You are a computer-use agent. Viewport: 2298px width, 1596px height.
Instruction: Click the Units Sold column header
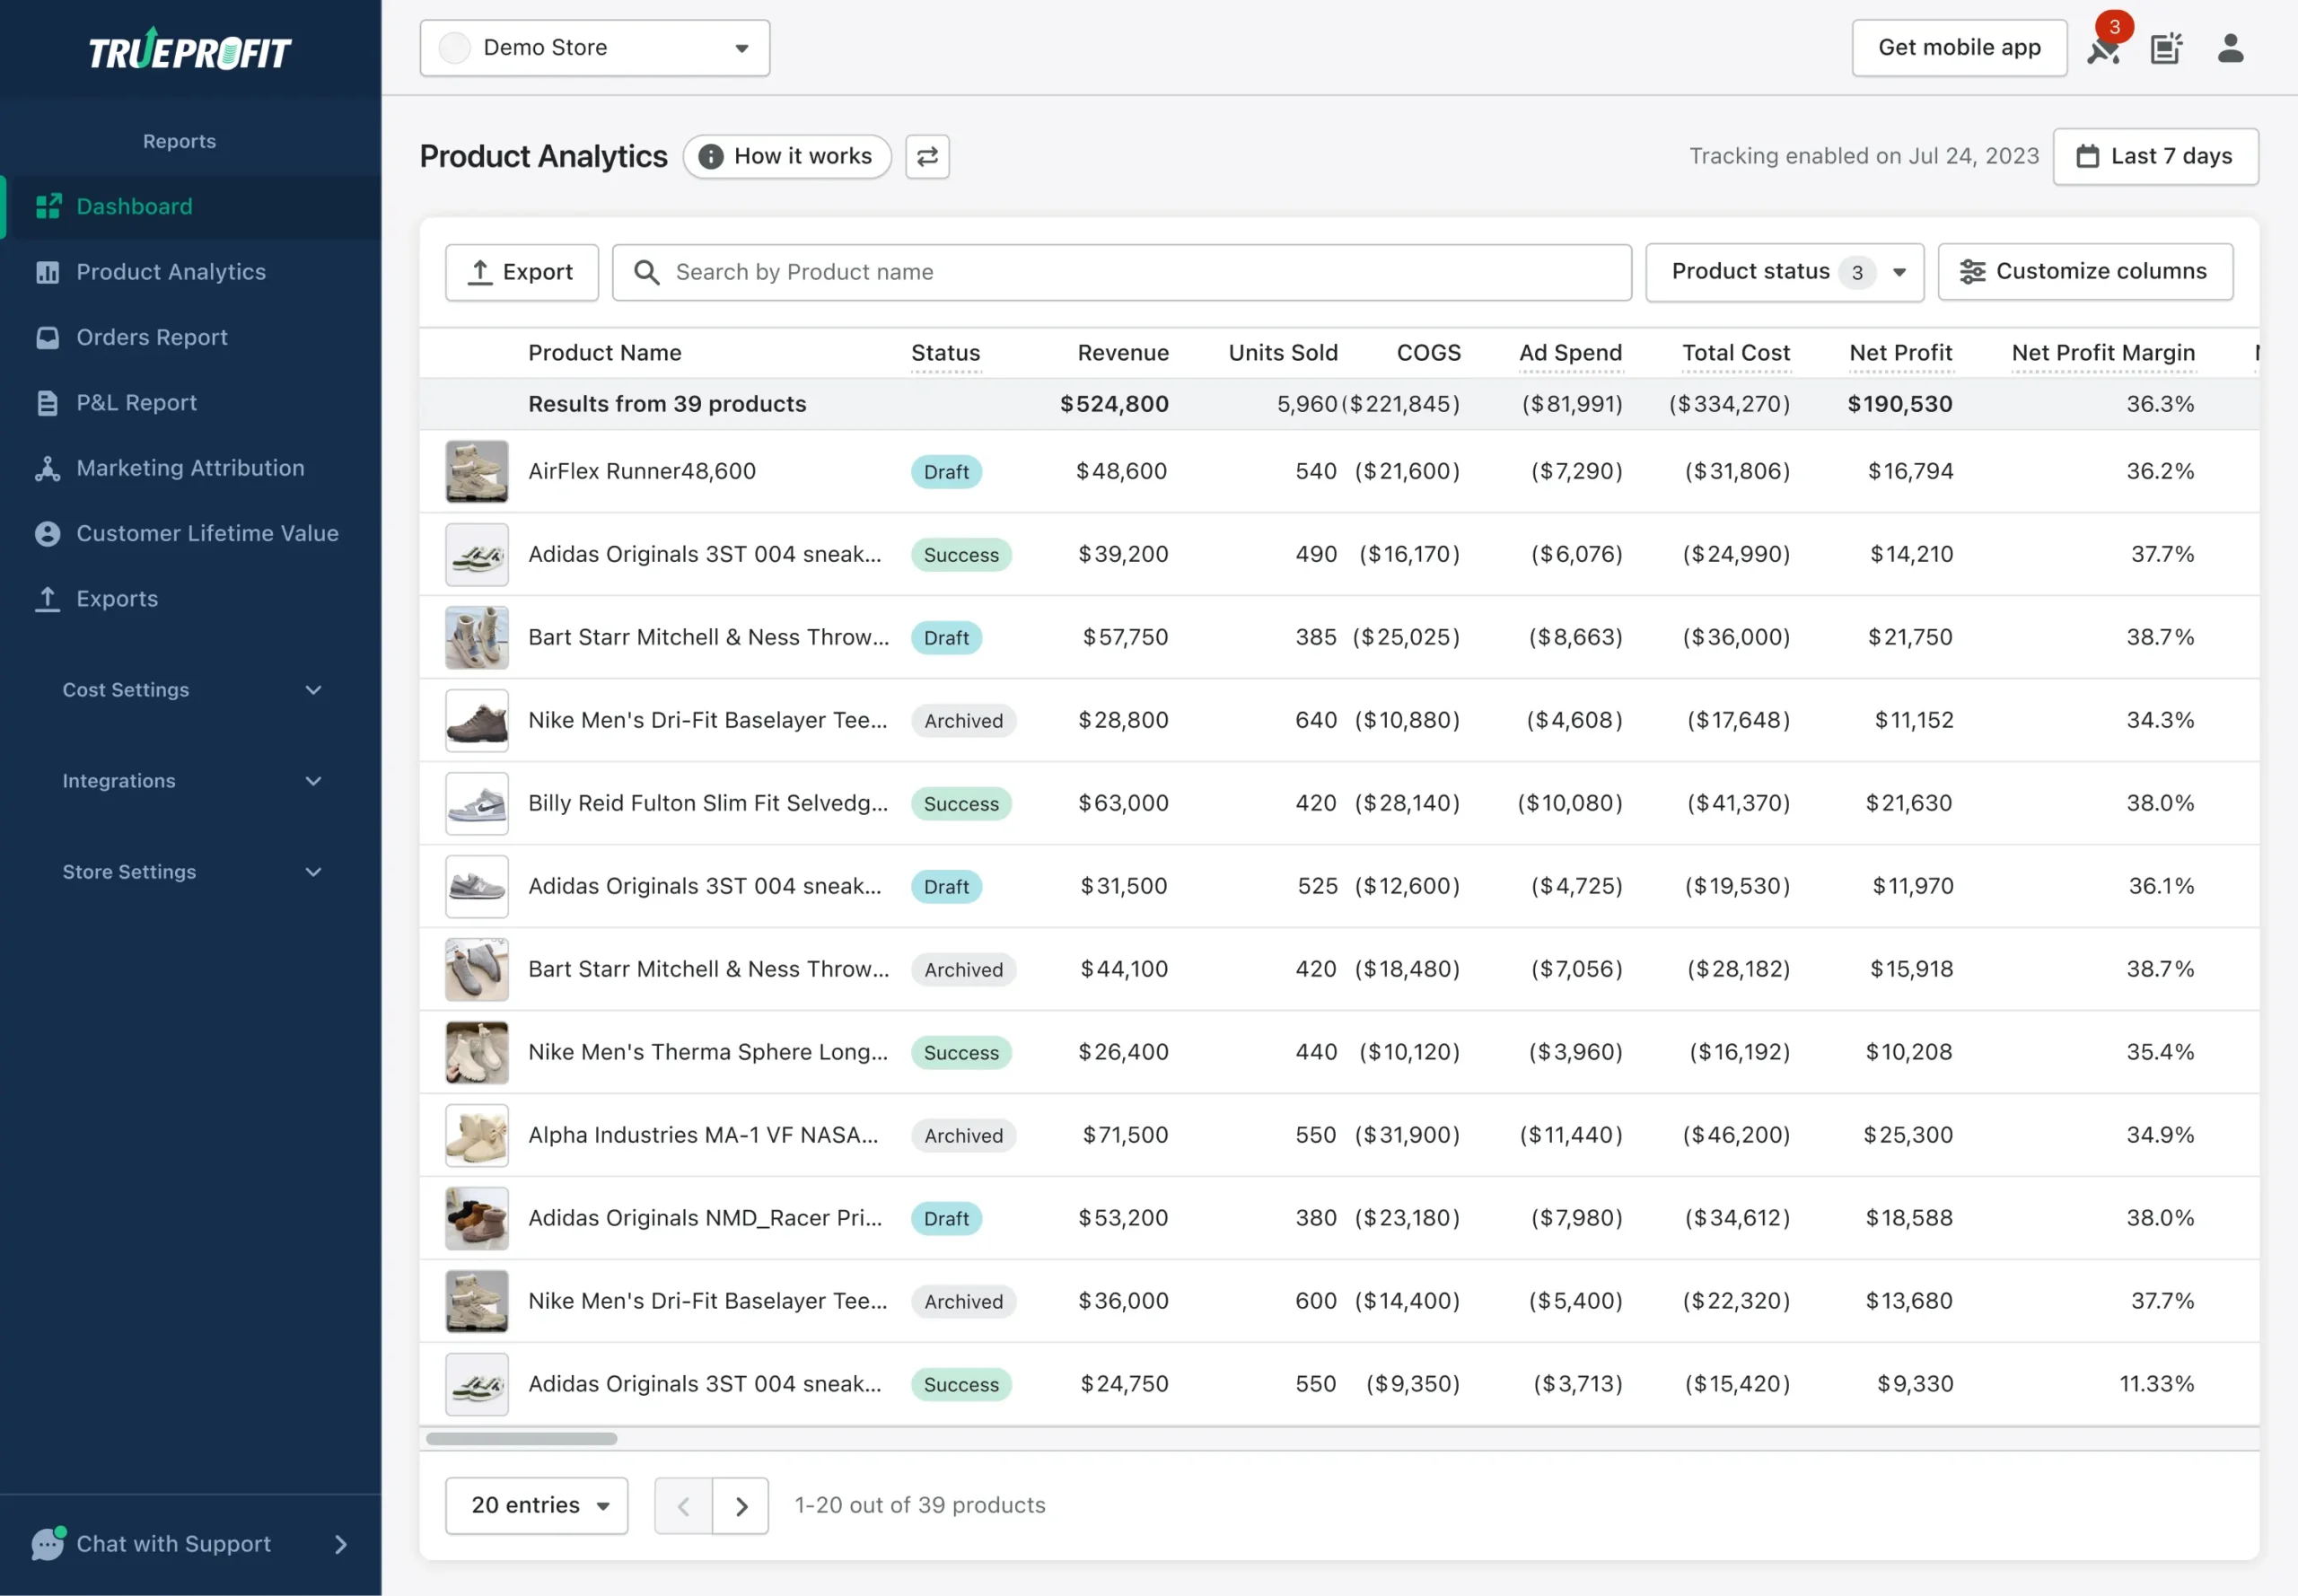click(x=1283, y=353)
